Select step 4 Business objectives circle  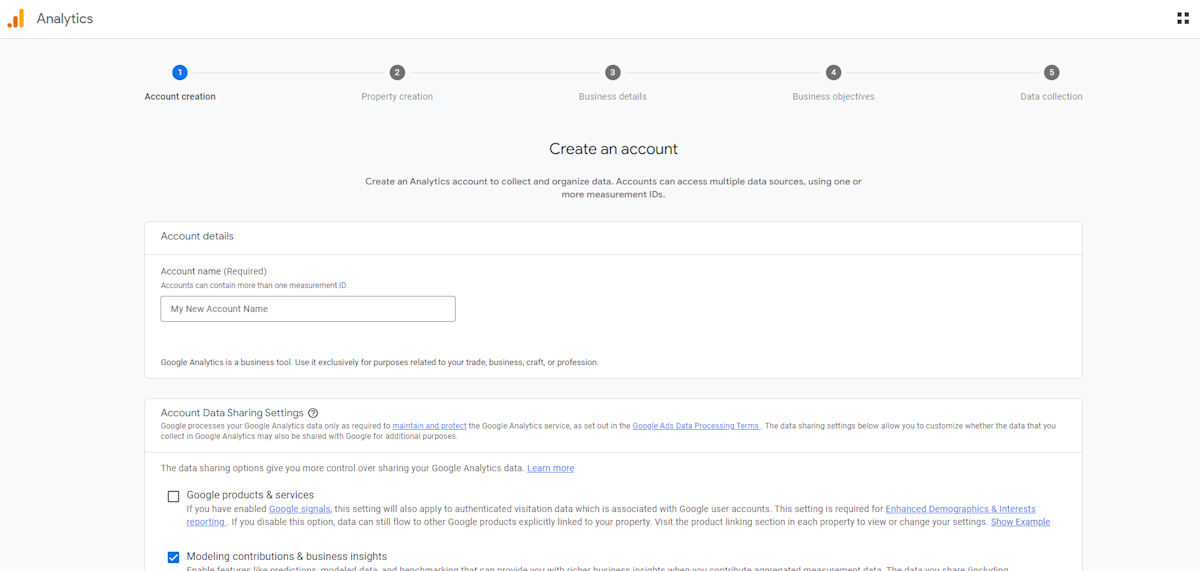coord(833,72)
